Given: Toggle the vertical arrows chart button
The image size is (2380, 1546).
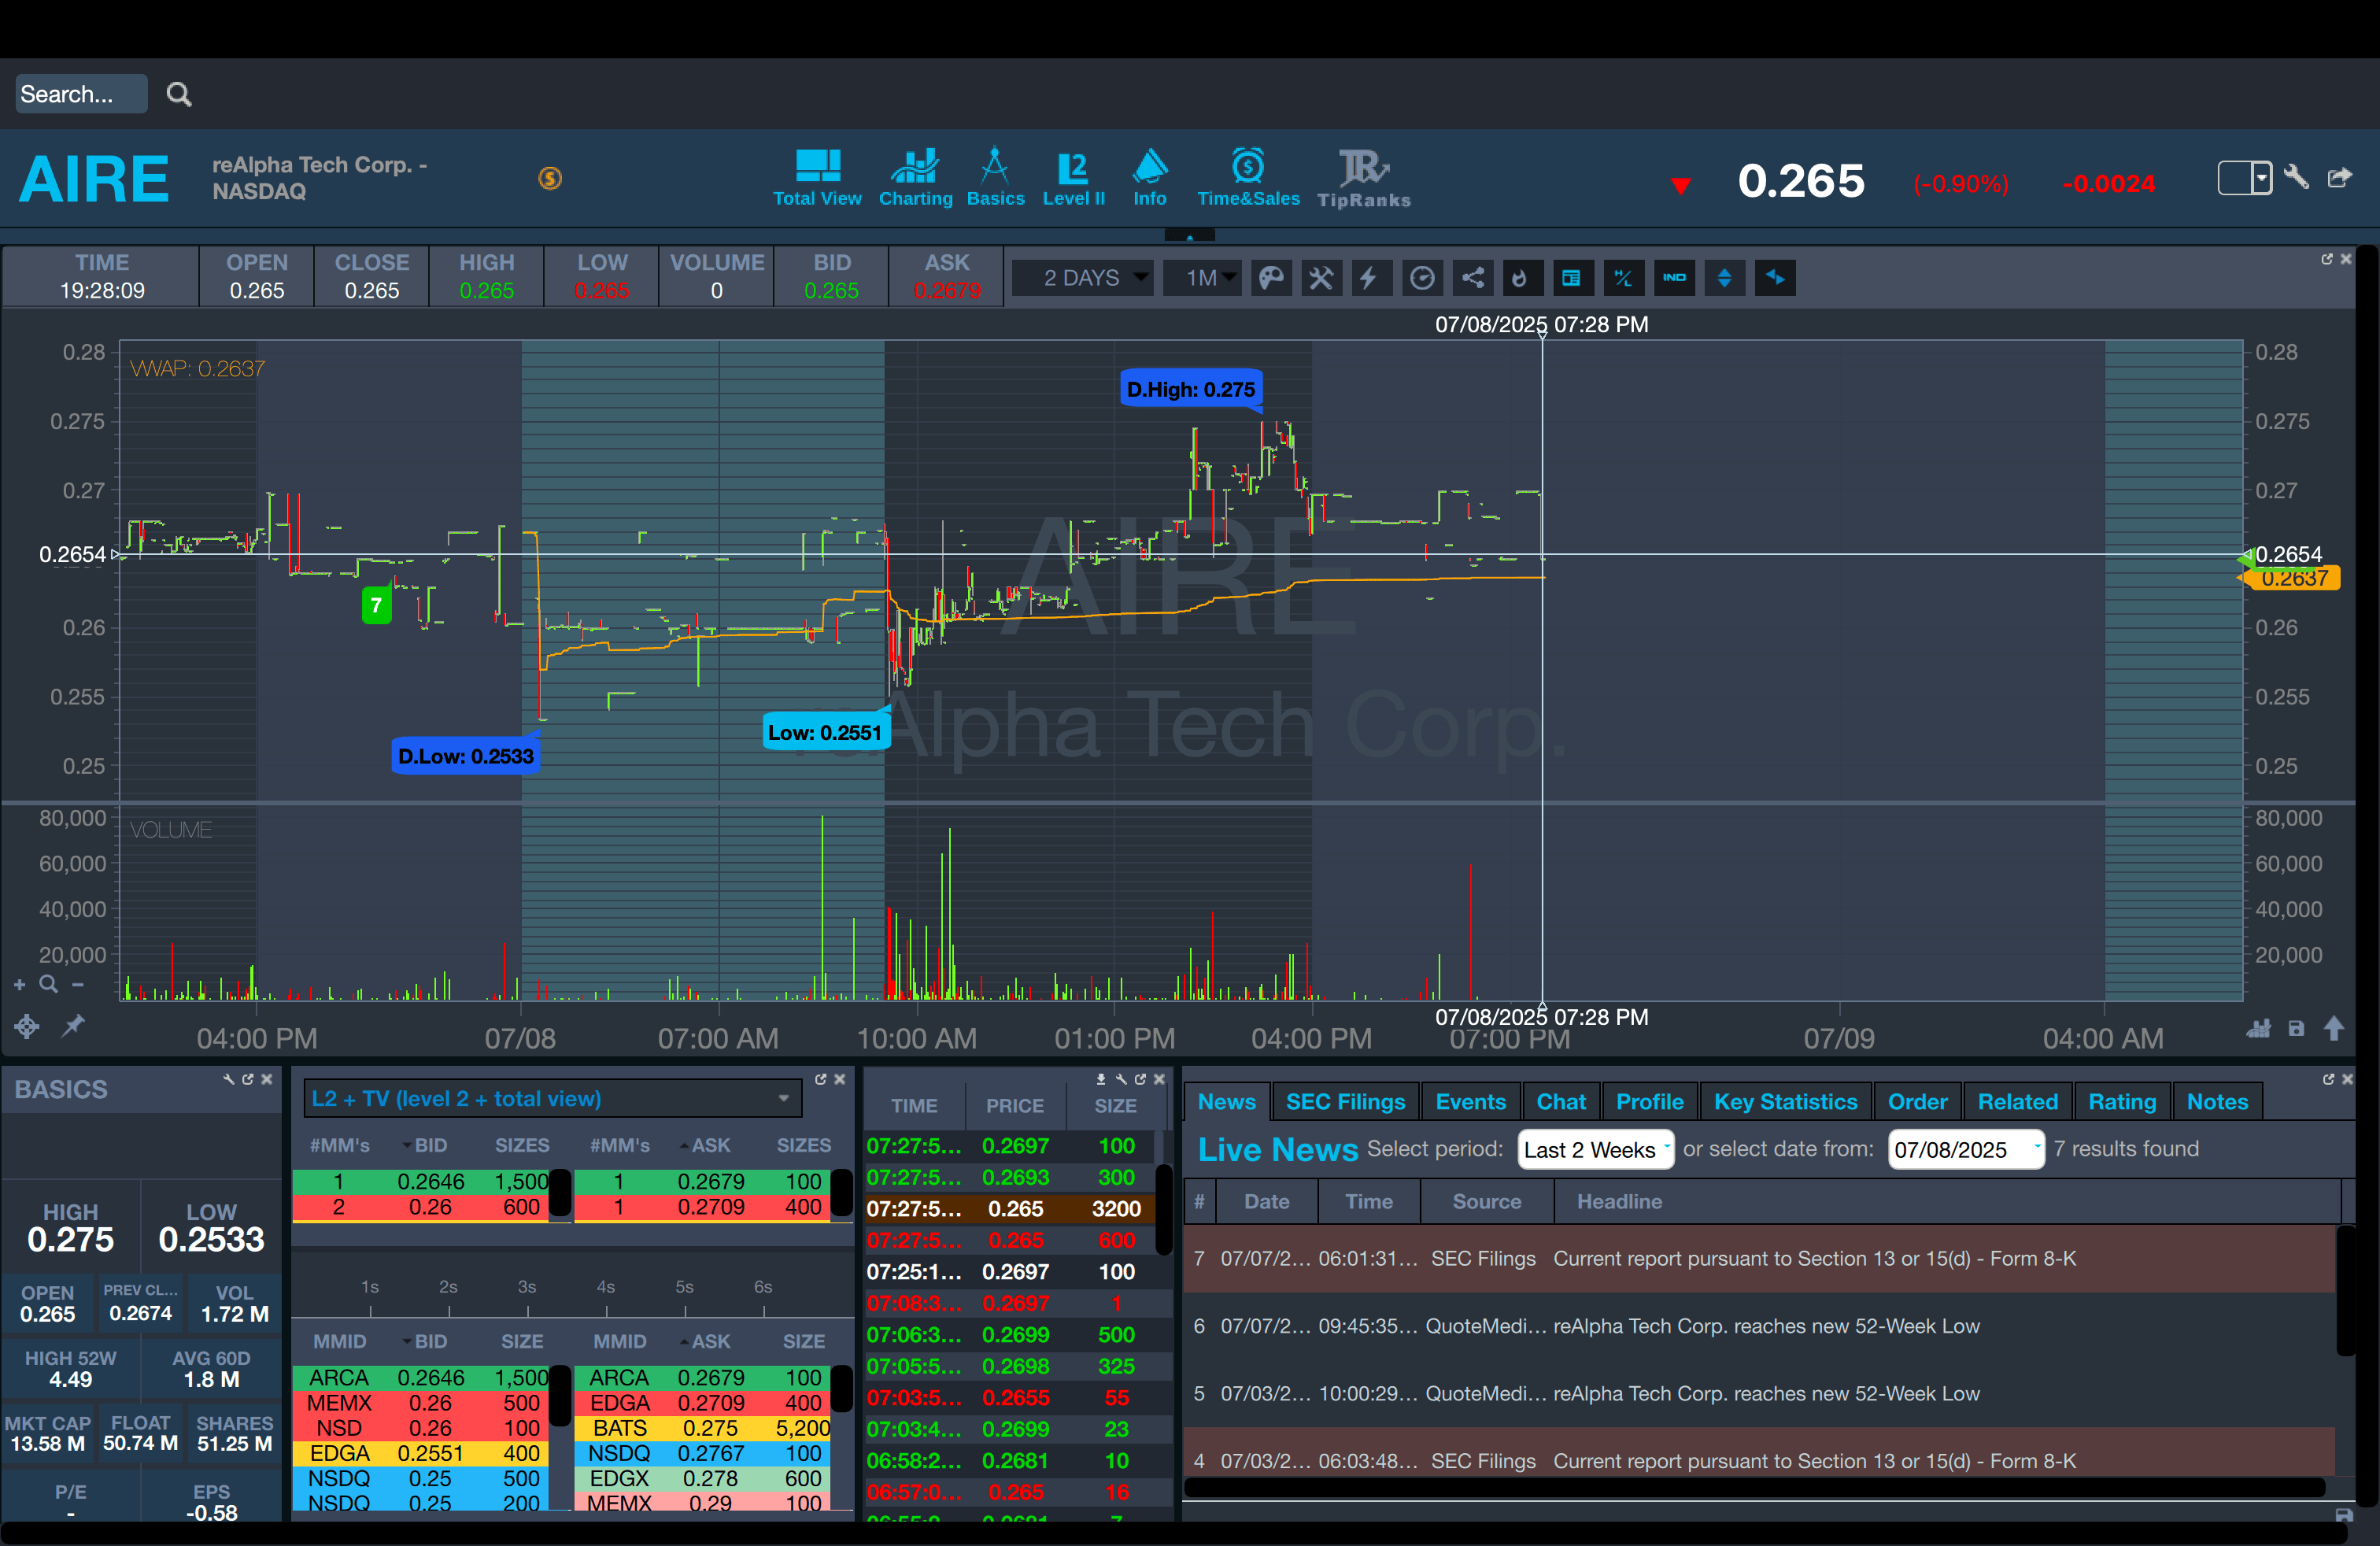Looking at the screenshot, I should click(x=1725, y=278).
